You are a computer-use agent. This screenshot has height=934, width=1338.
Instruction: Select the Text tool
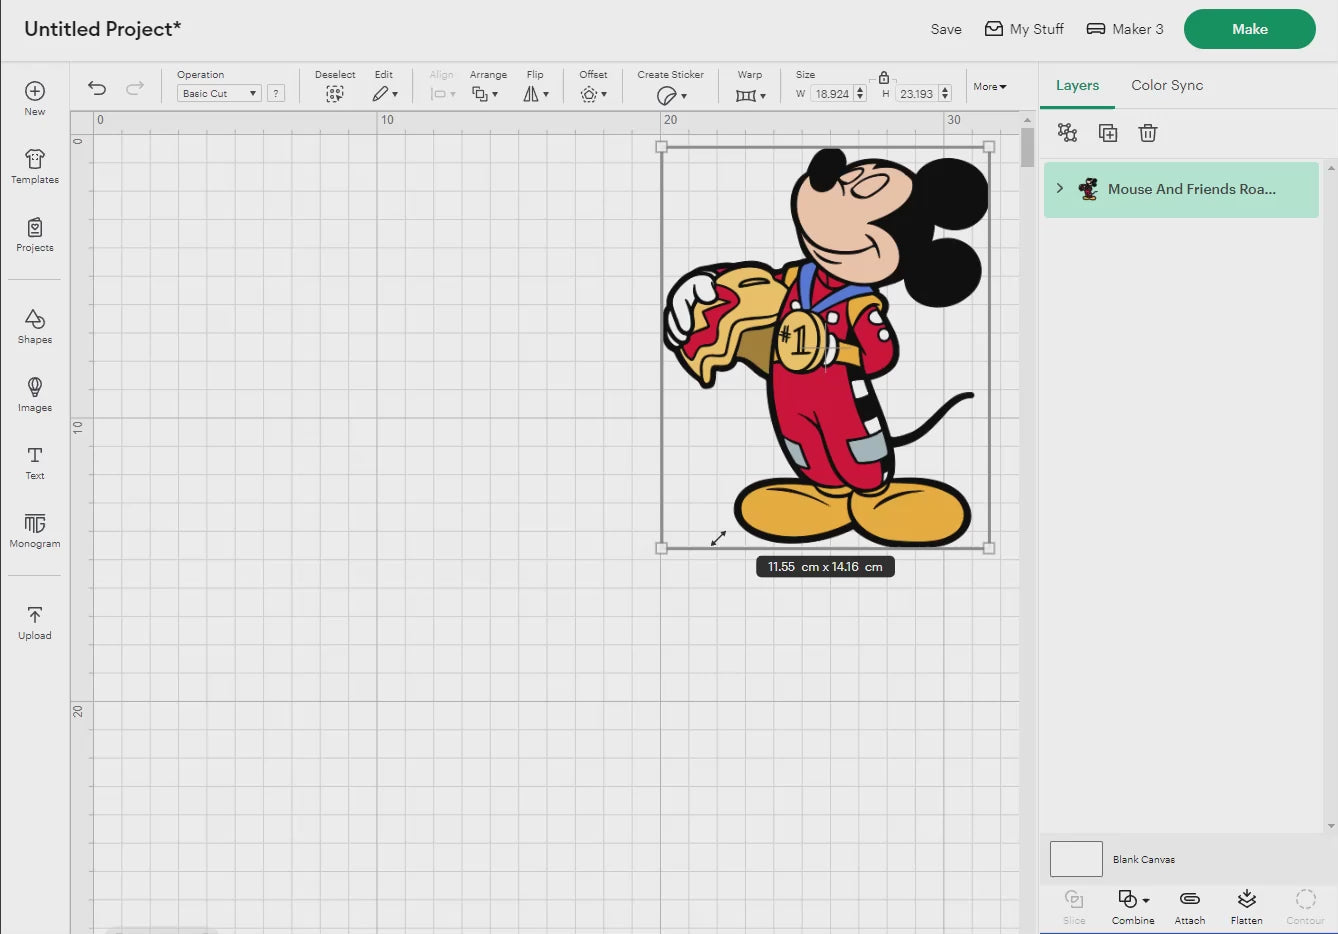[x=35, y=462]
